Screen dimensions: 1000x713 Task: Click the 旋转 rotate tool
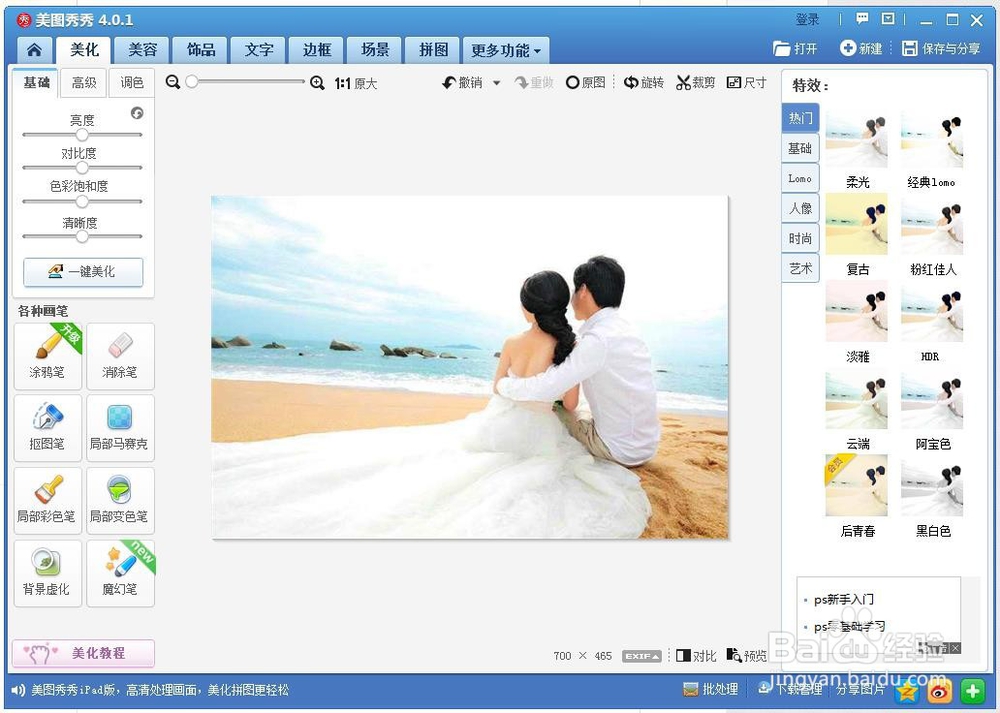coord(644,82)
